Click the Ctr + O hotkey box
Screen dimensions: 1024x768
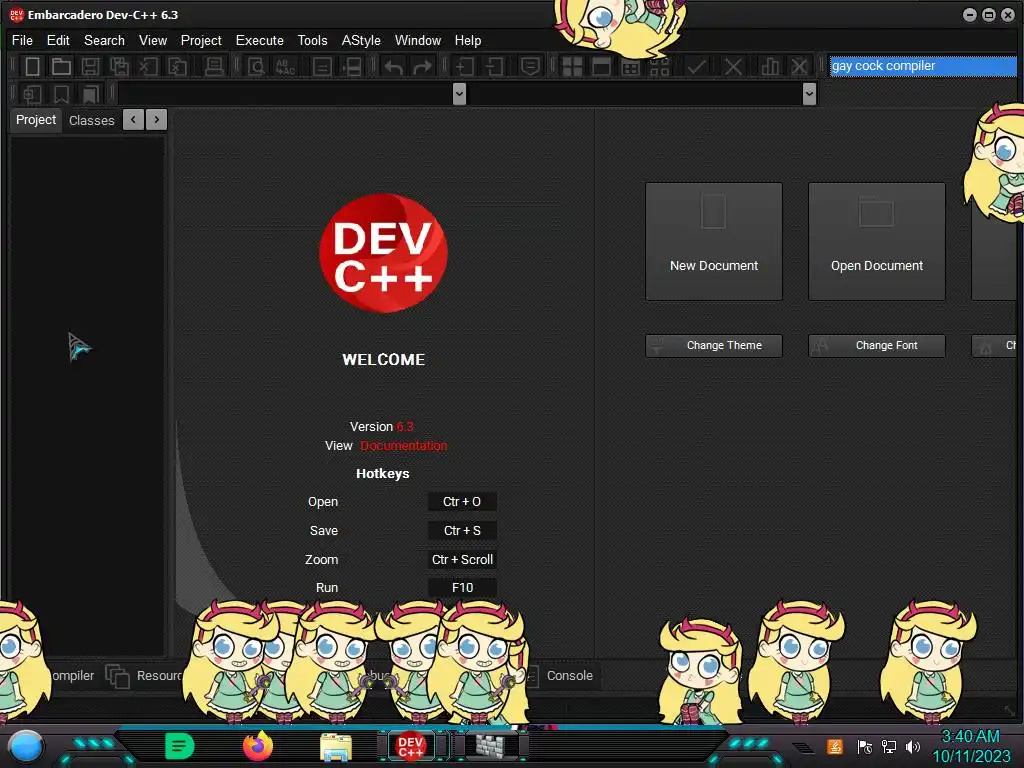[462, 502]
